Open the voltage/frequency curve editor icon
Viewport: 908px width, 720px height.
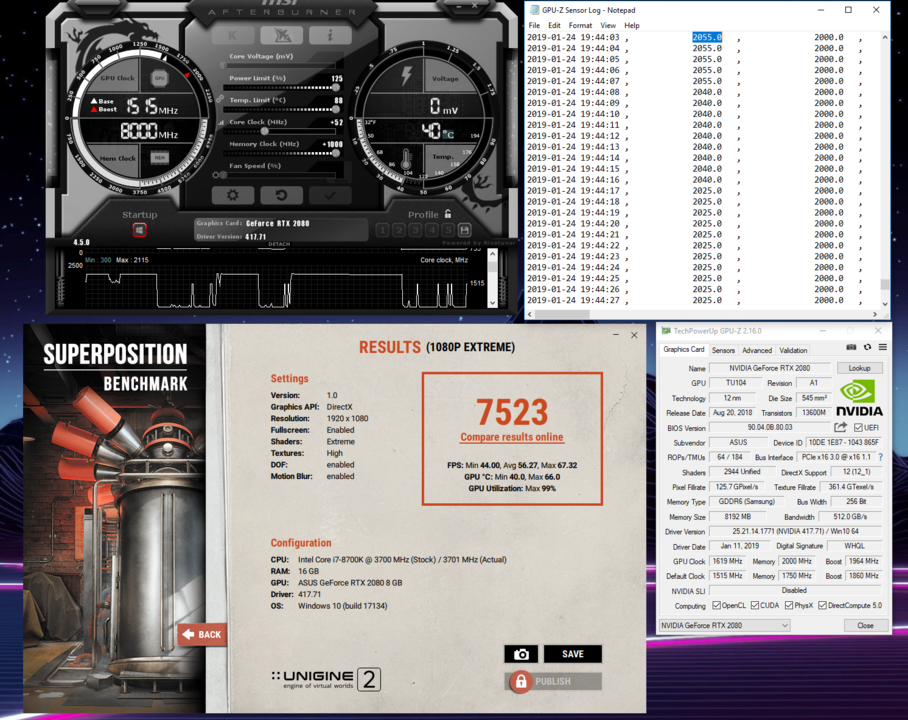221,123
